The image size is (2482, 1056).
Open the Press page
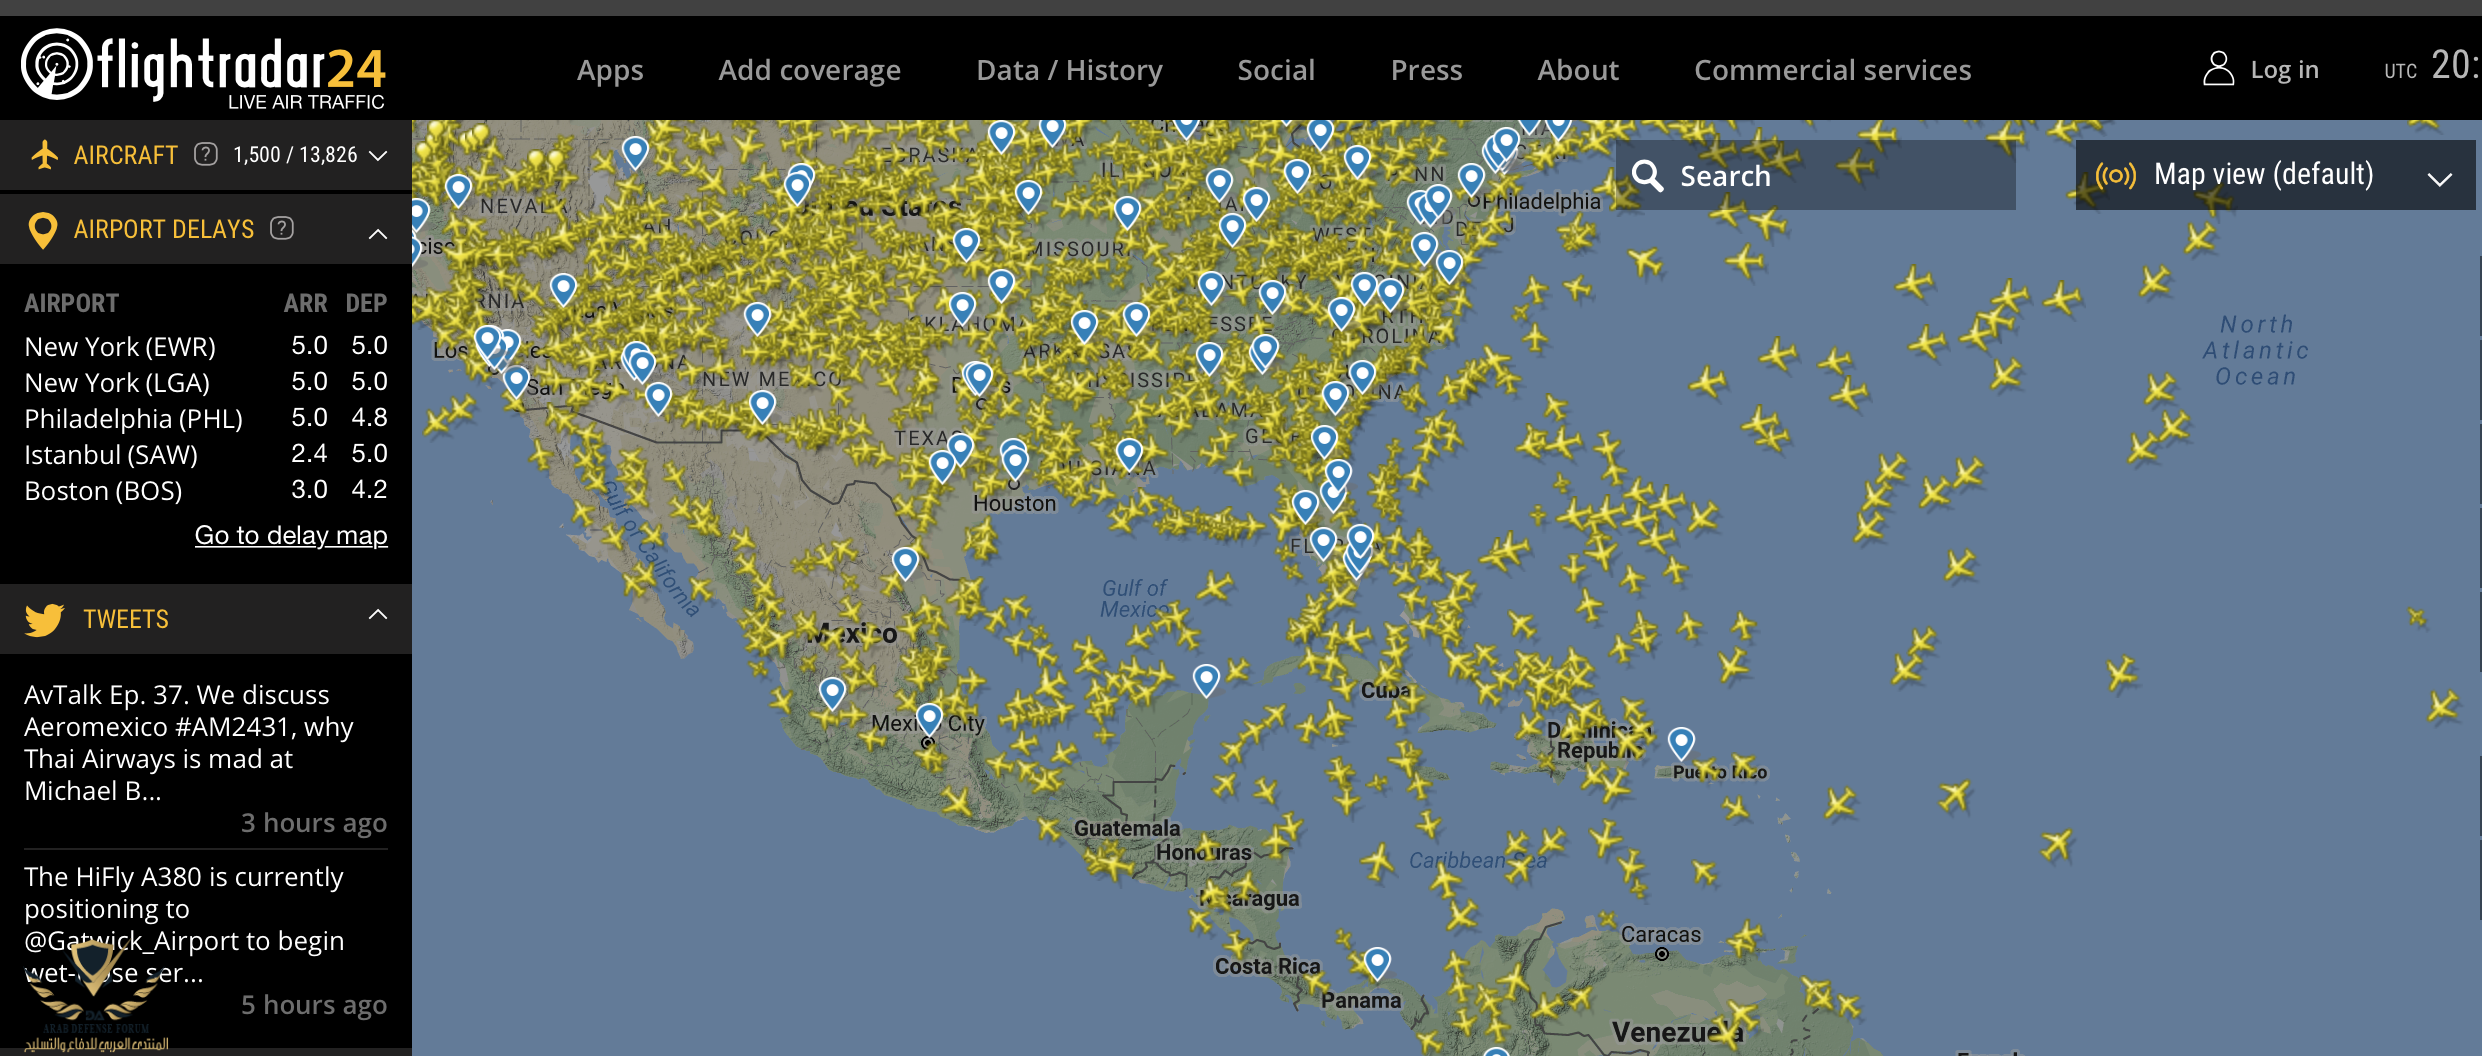pyautogui.click(x=1426, y=70)
